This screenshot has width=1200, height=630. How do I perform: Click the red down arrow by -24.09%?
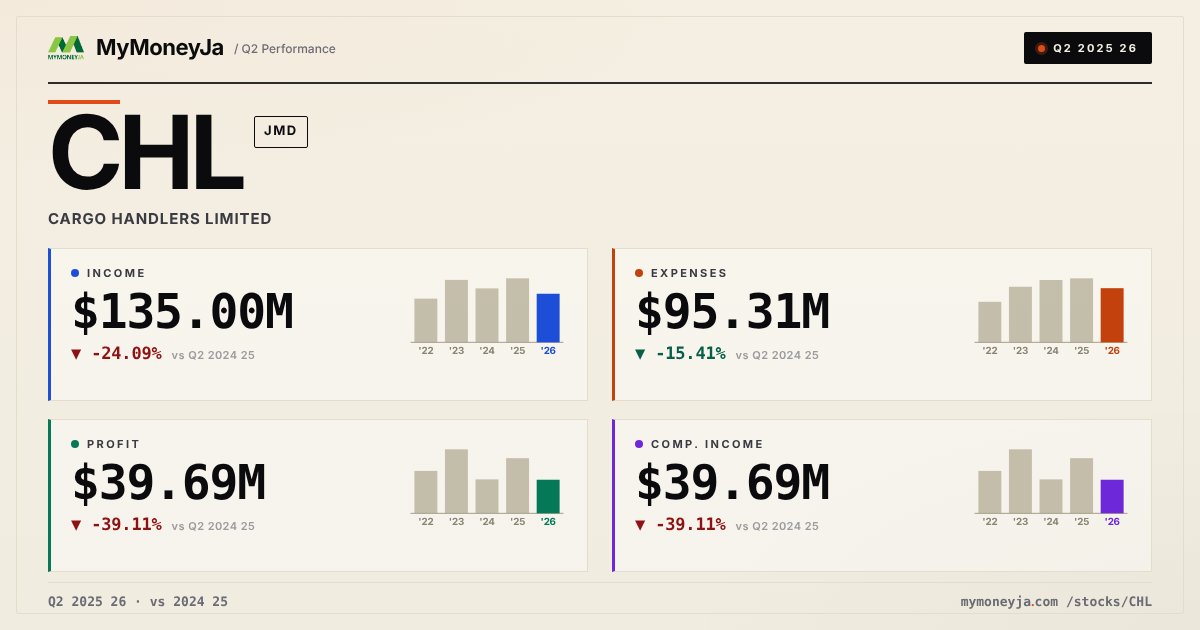(x=77, y=354)
